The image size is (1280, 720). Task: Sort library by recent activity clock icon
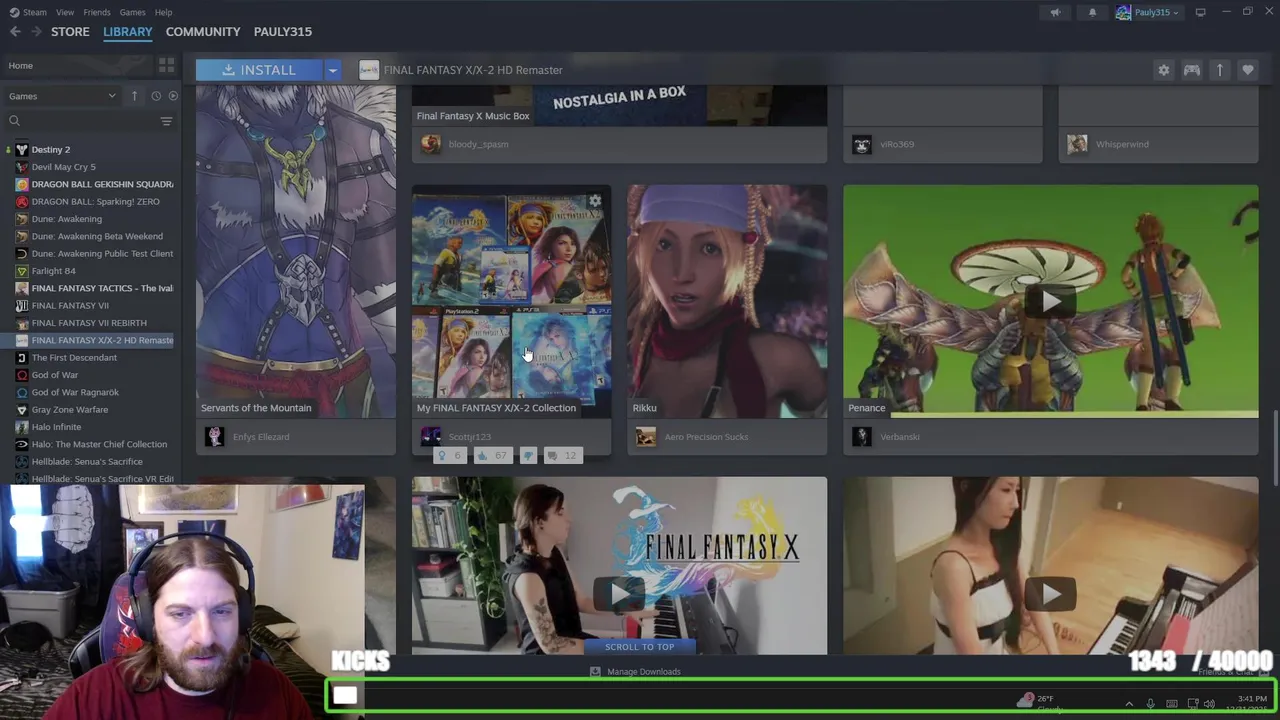156,96
